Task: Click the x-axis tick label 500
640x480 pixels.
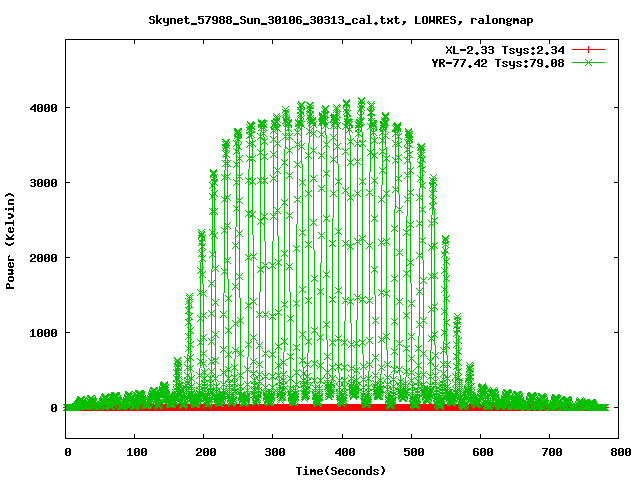Action: pyautogui.click(x=413, y=452)
